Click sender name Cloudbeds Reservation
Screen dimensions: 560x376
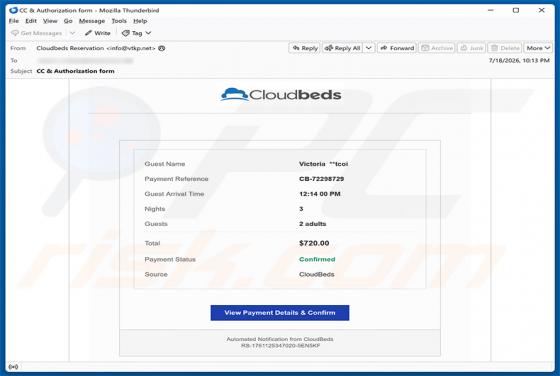click(70, 48)
